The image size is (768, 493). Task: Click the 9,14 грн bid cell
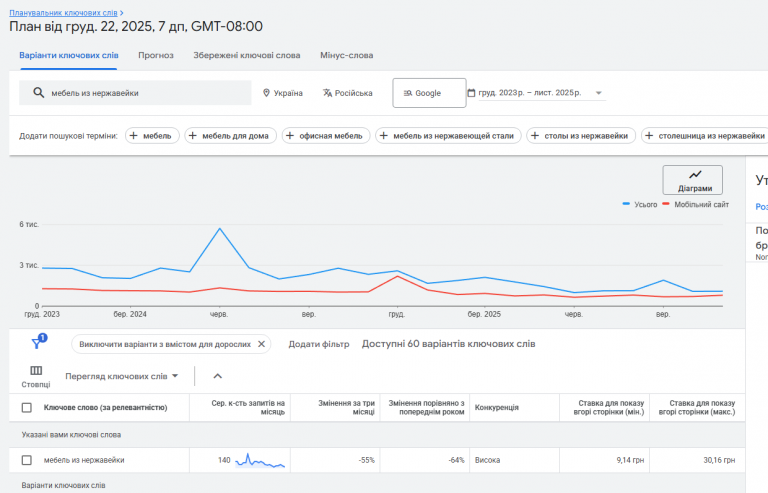630,460
